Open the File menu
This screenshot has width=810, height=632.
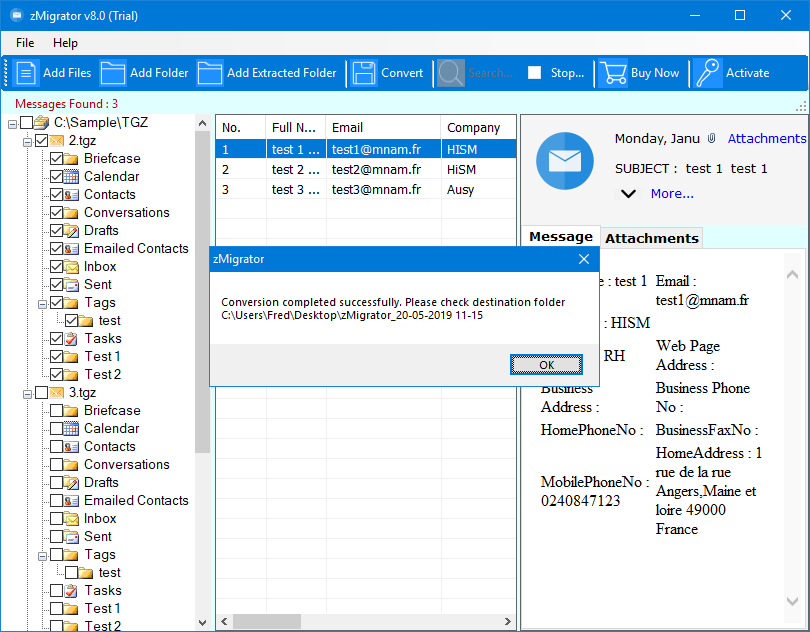coord(25,43)
